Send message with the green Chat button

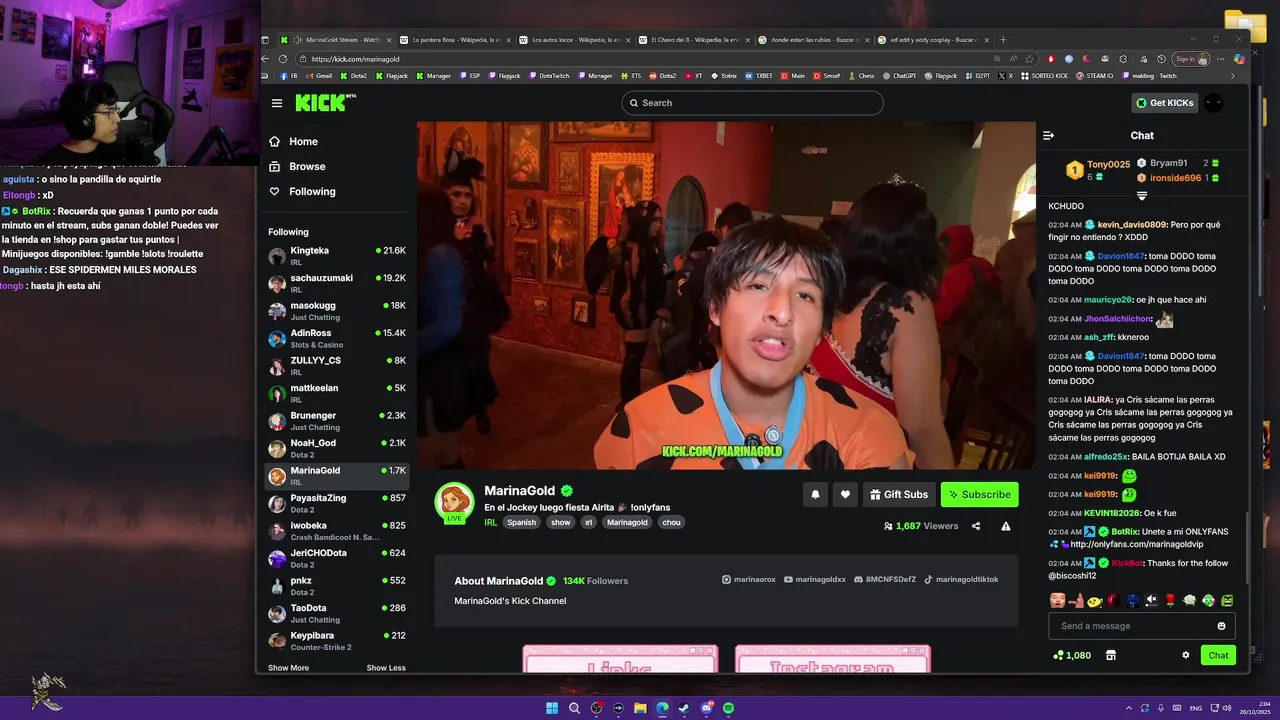(1218, 655)
